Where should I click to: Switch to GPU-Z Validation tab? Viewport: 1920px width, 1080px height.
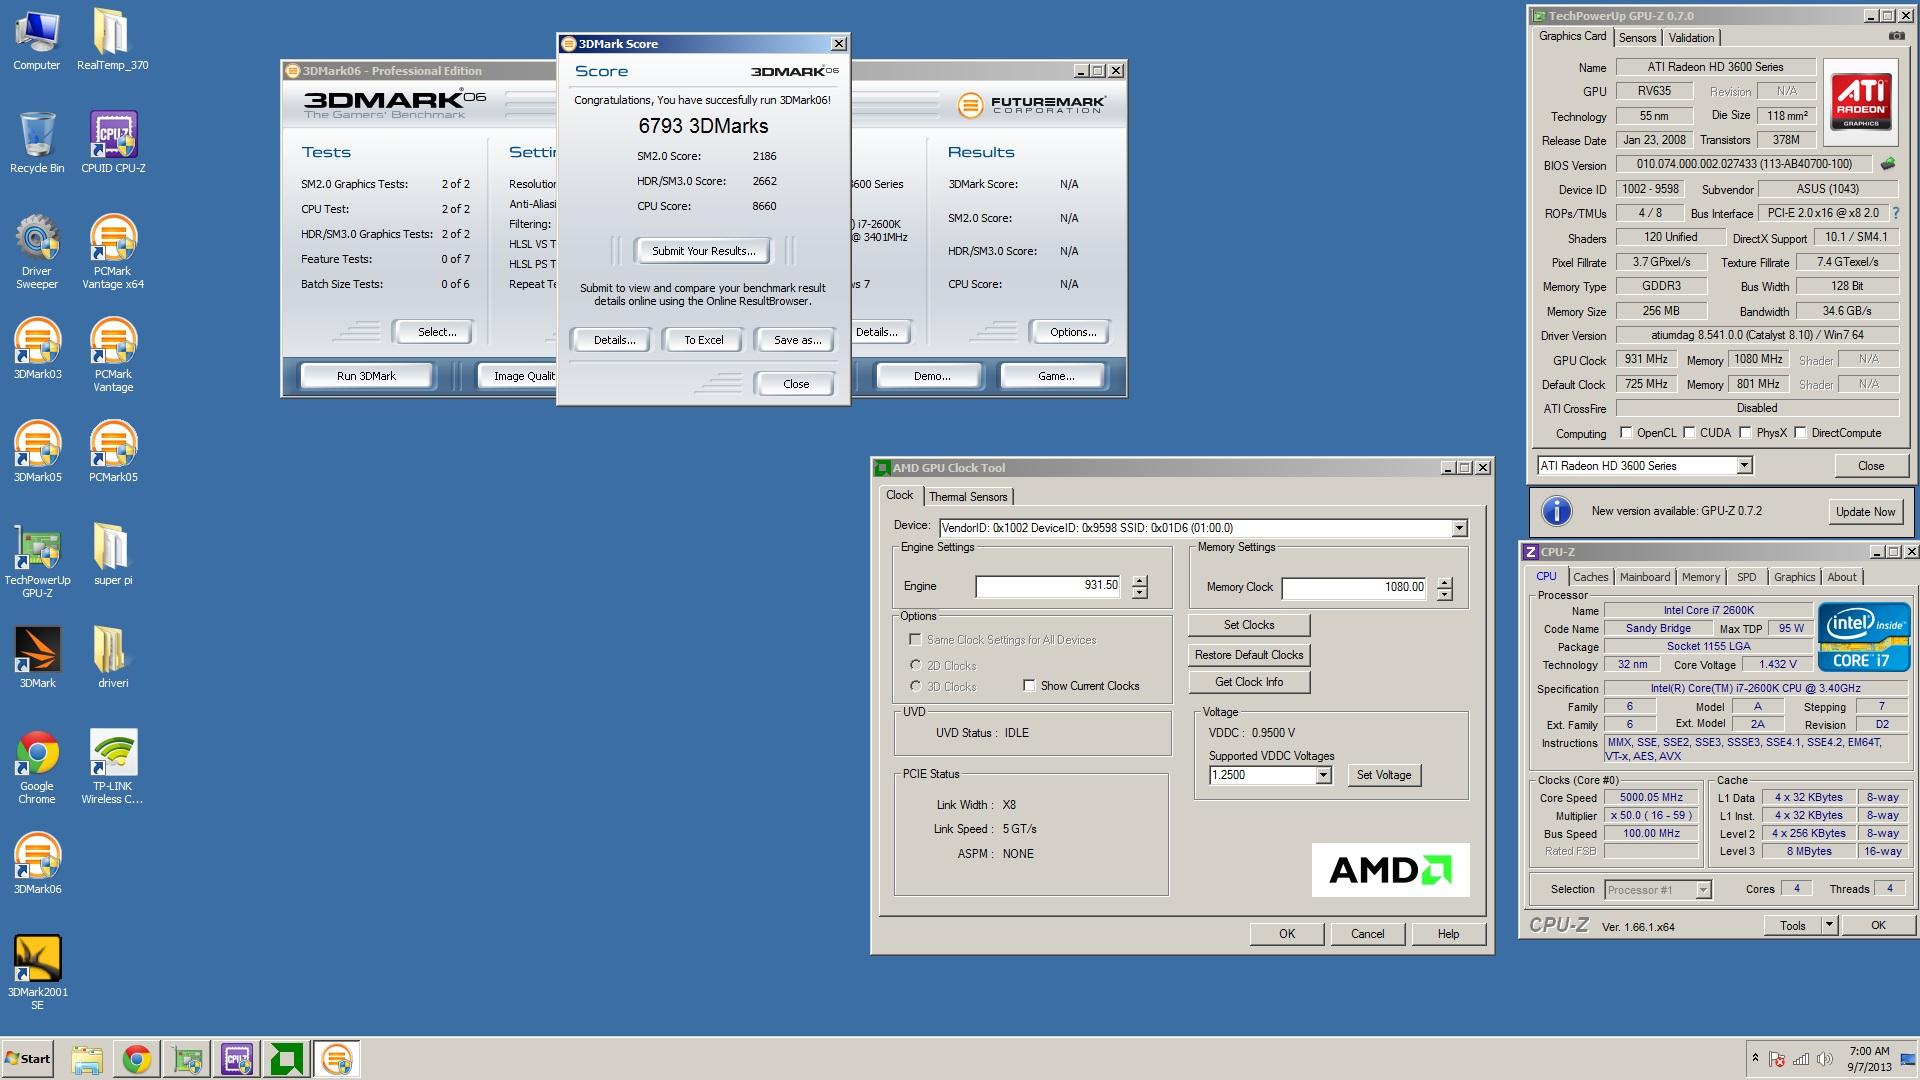1691,38
